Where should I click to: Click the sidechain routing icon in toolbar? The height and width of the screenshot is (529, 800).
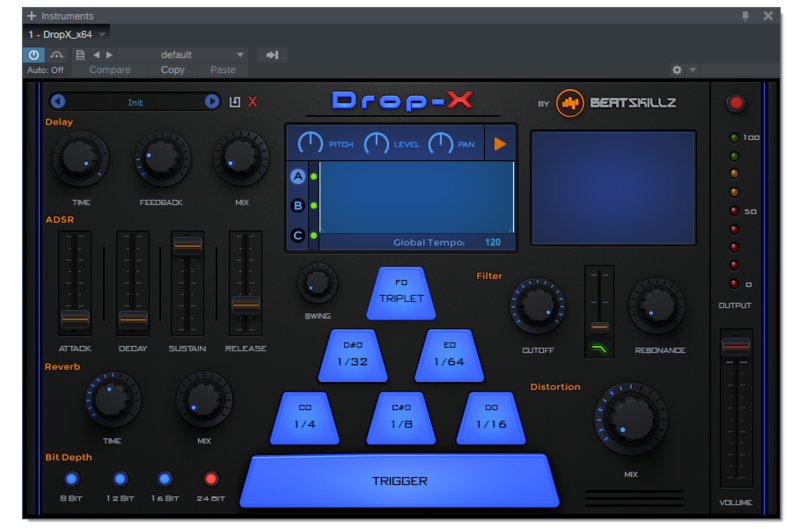[x=57, y=55]
